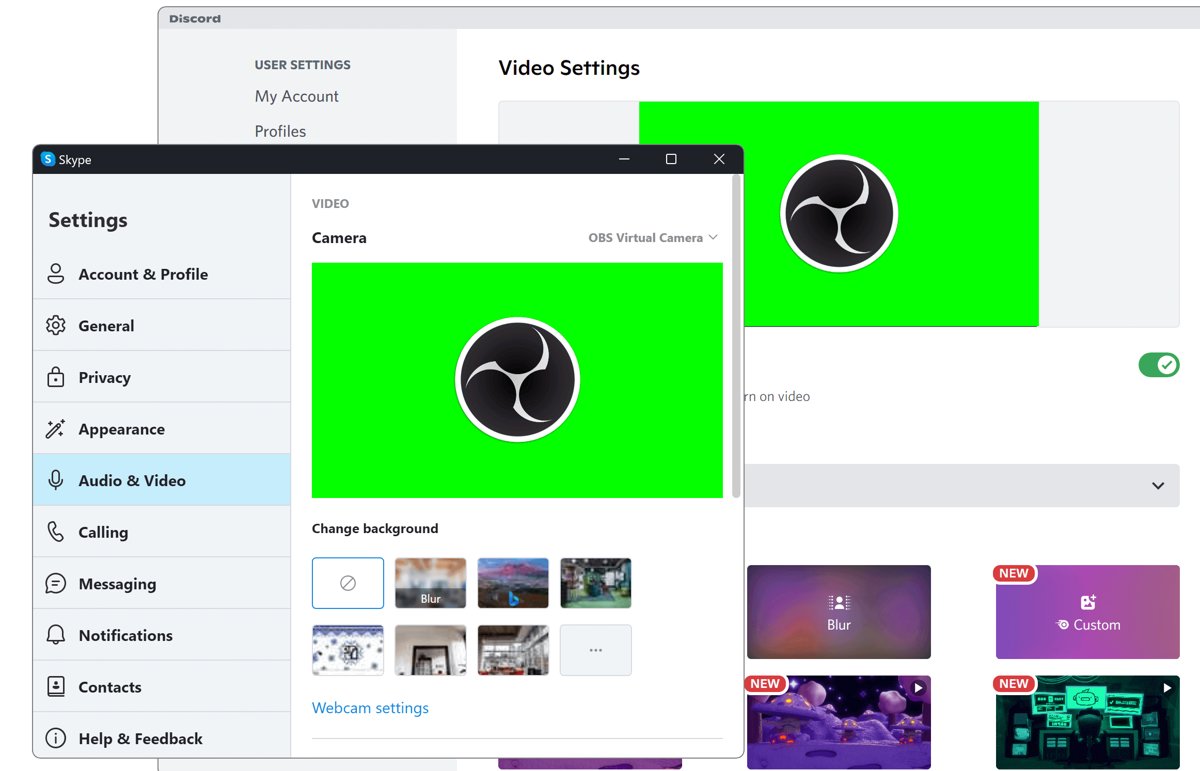Click the Skype camera preview area
Image resolution: width=1200 pixels, height=771 pixels.
[517, 380]
